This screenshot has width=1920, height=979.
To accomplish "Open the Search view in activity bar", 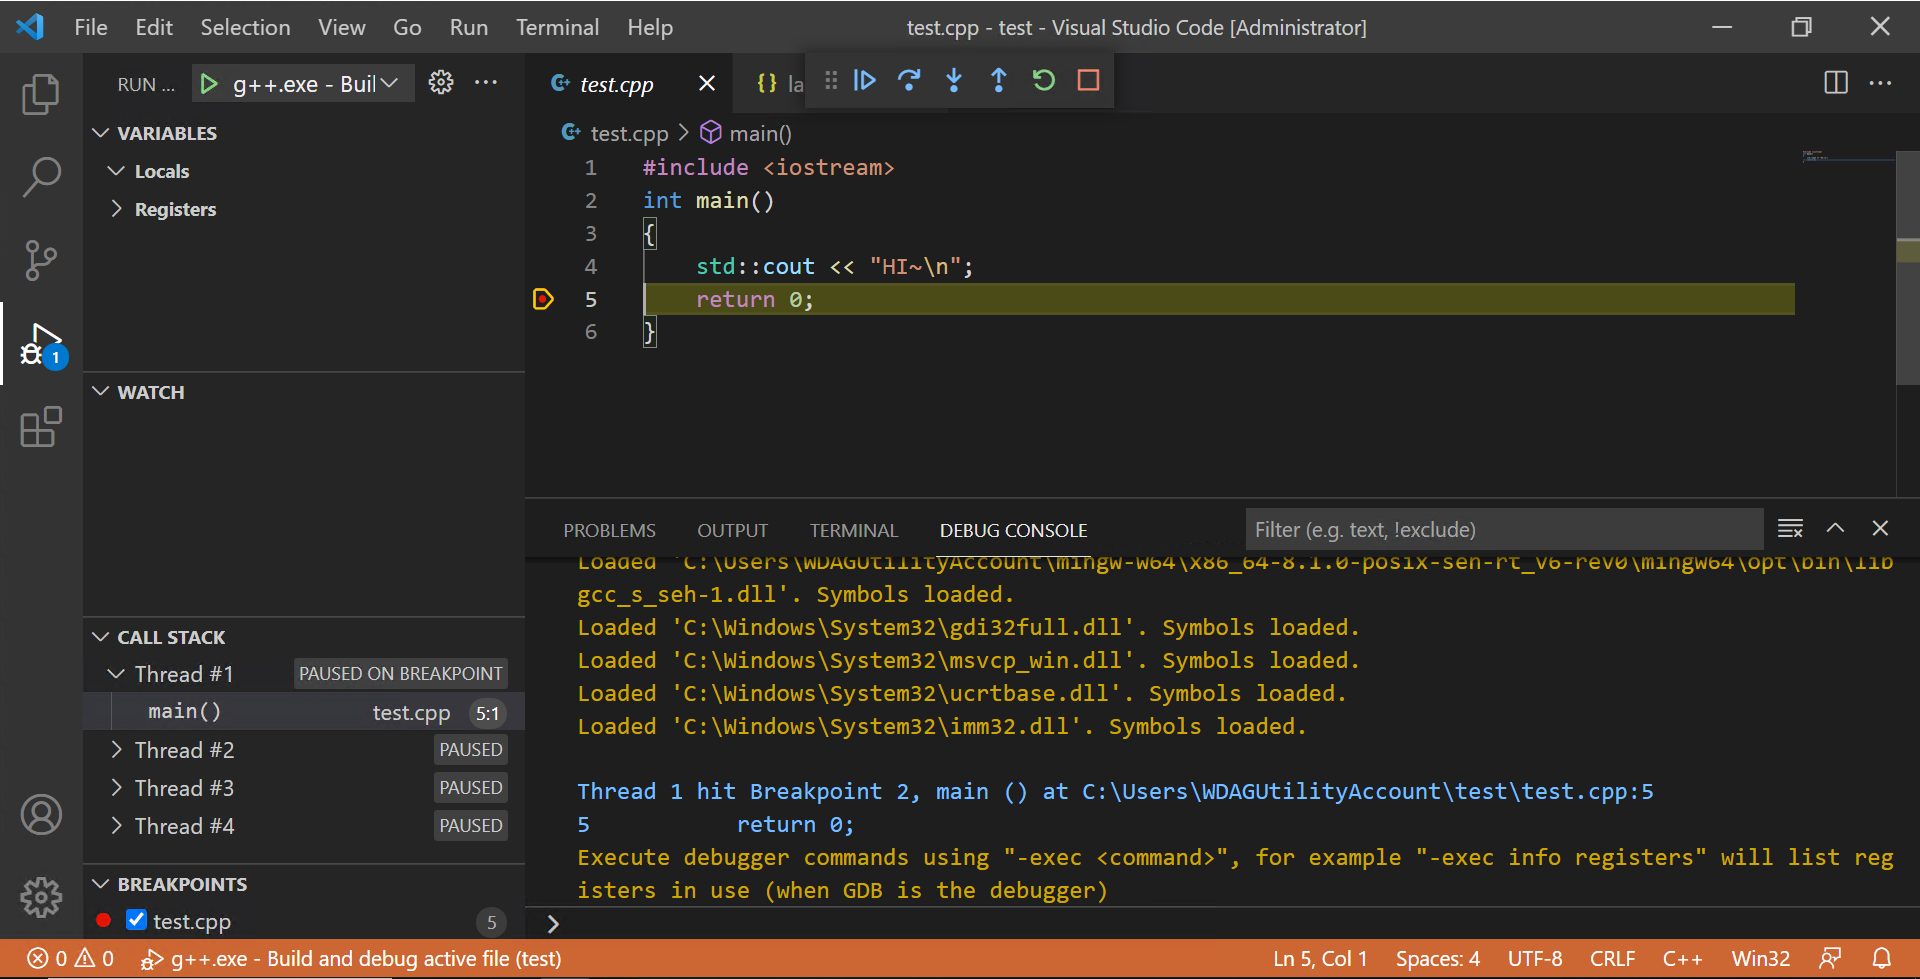I will click(41, 177).
